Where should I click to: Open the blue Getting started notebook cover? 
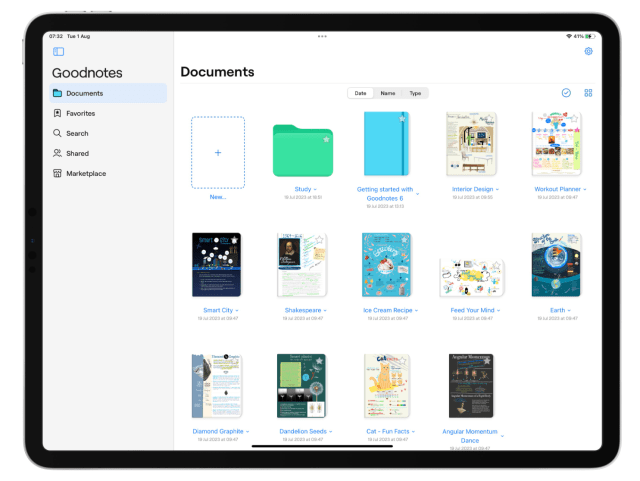click(387, 144)
